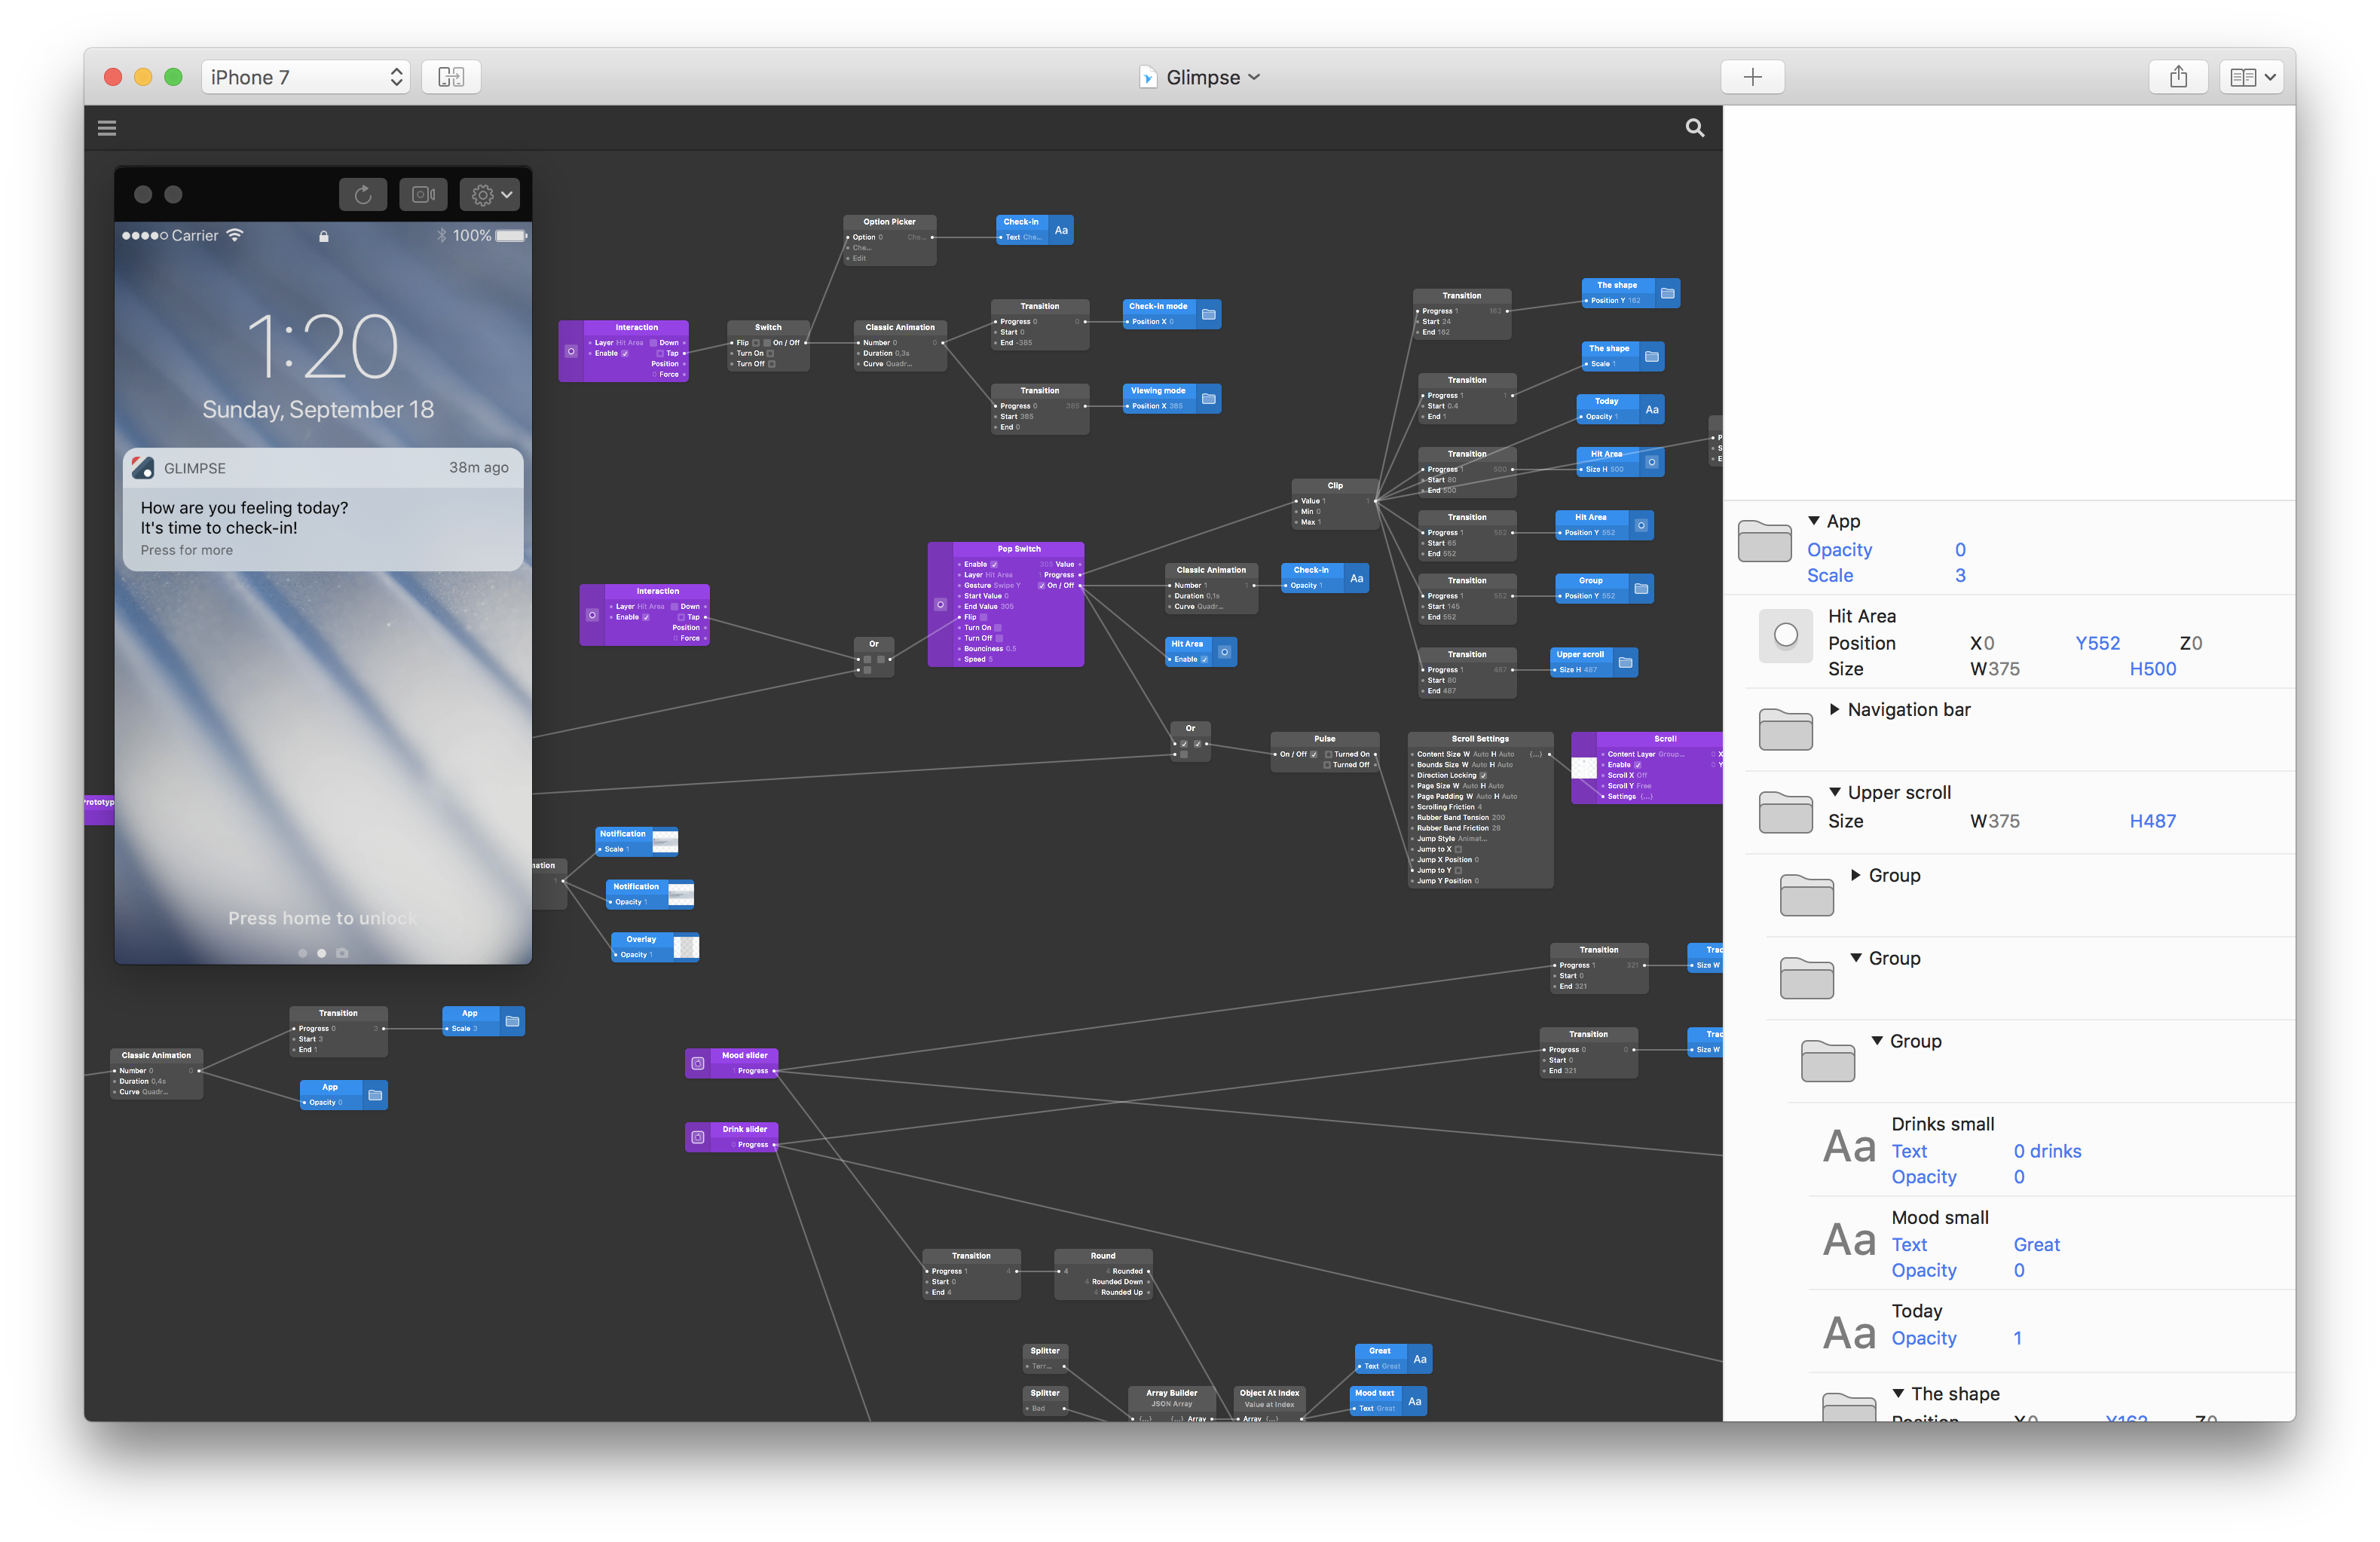The image size is (2380, 1542).
Task: Click the Today text layer Aa icon
Action: click(1849, 1334)
